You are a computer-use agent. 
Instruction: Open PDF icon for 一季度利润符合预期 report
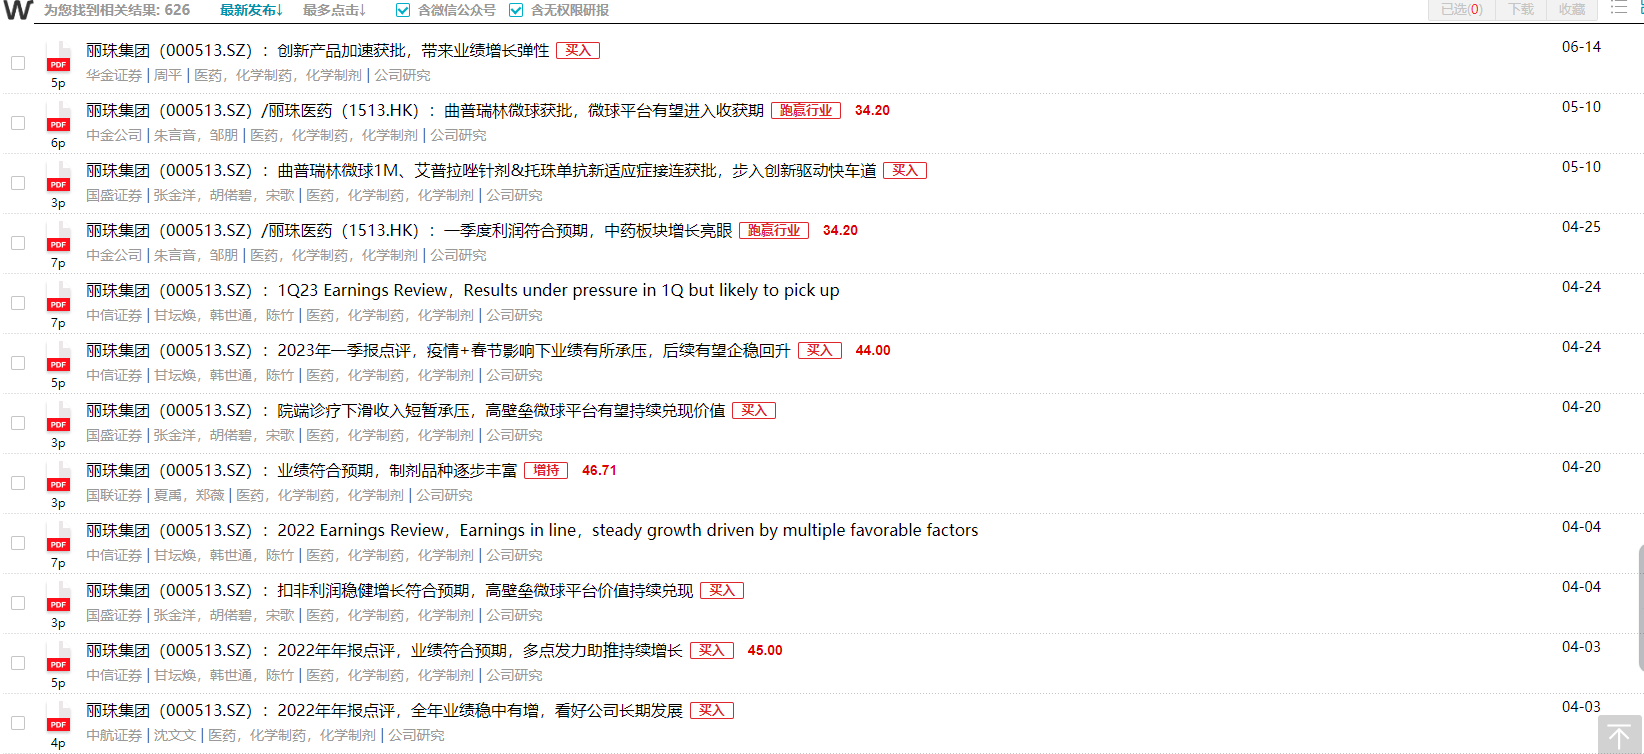click(58, 237)
